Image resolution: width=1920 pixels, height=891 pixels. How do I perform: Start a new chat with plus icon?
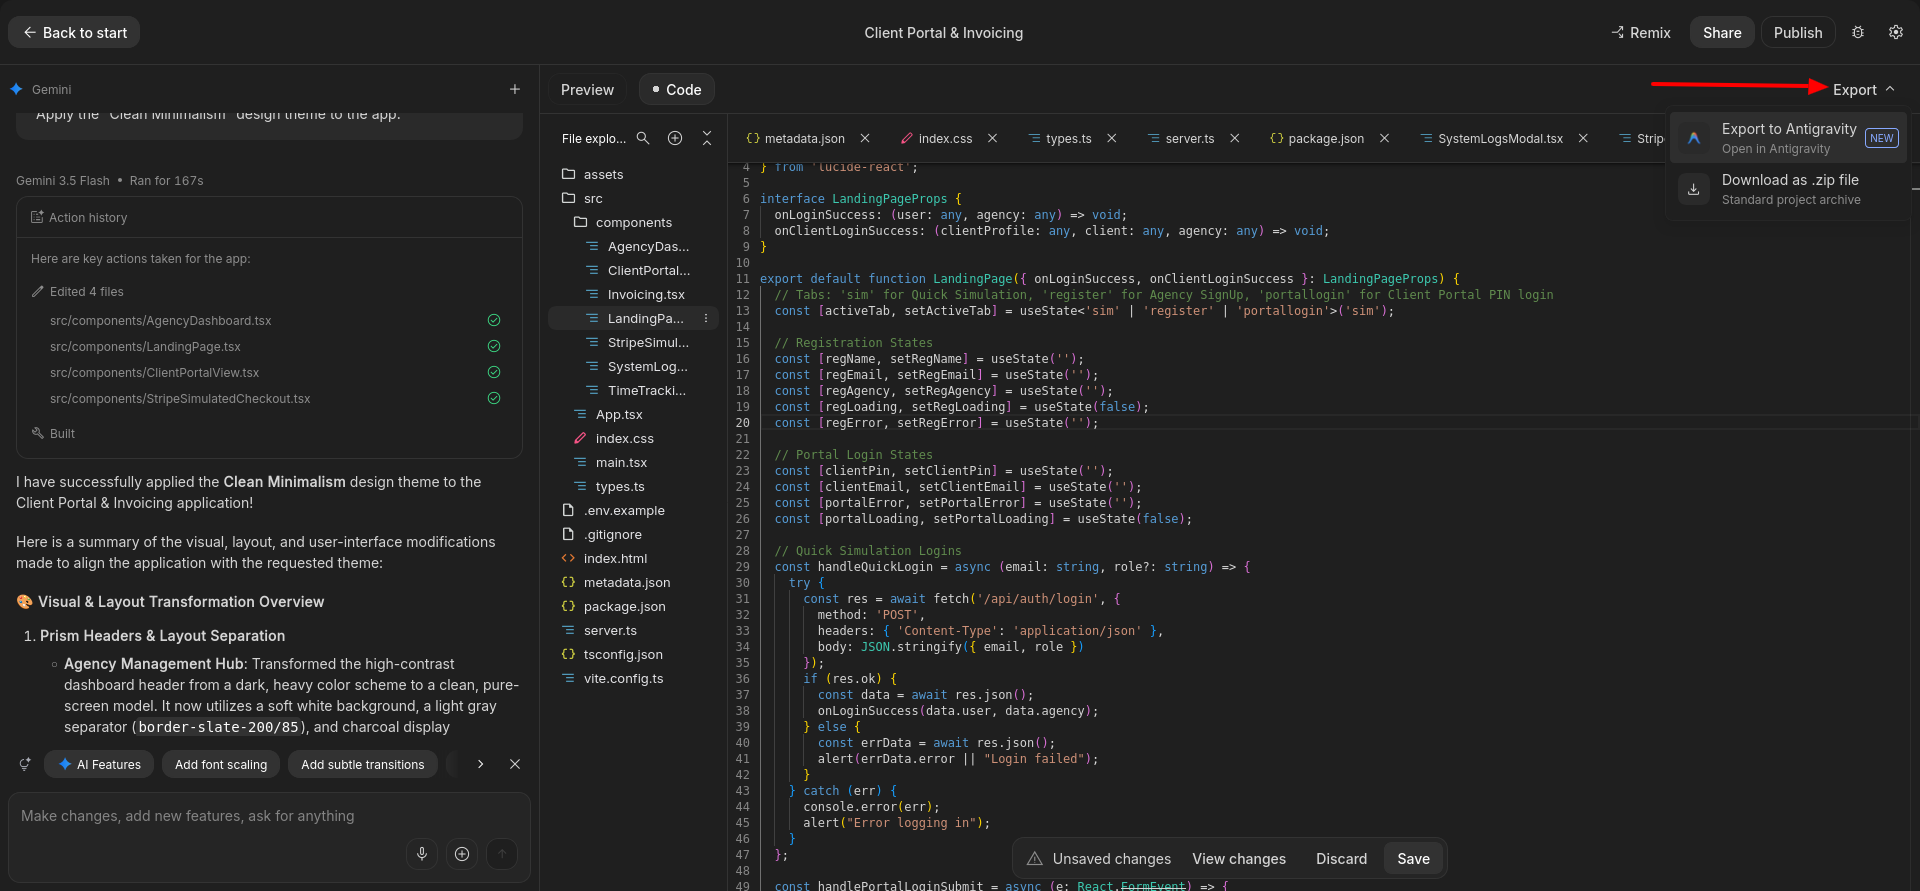click(x=515, y=89)
